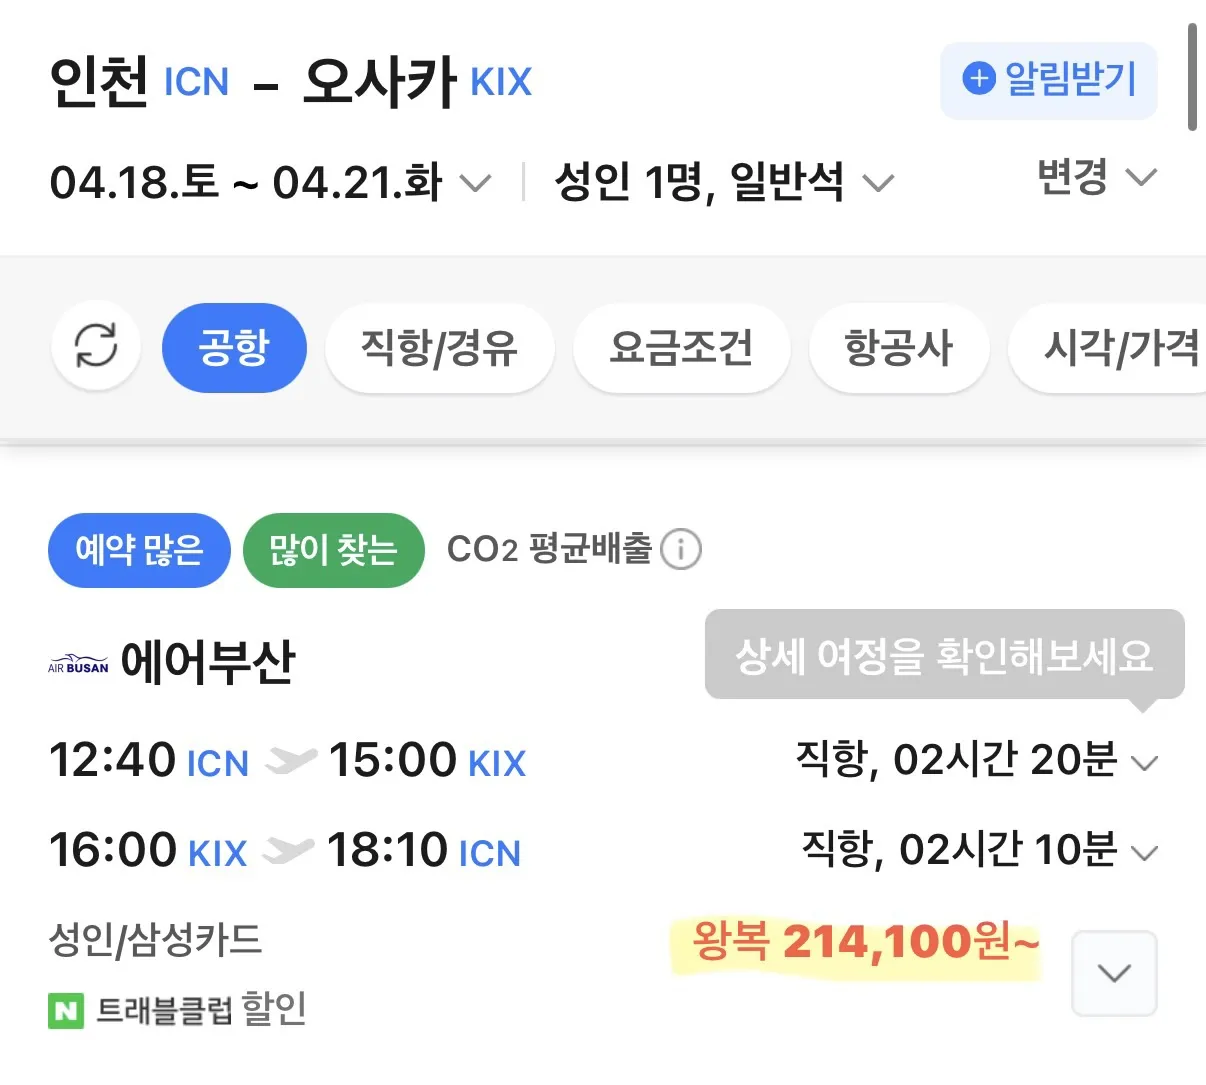Click the refresh search results icon
Image resolution: width=1206 pixels, height=1085 pixels.
[x=96, y=347]
